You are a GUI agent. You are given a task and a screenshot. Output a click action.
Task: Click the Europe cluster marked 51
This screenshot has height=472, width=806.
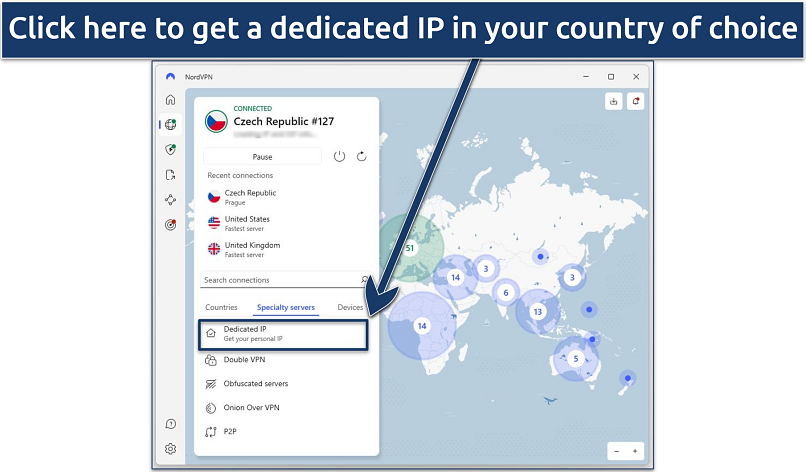click(x=410, y=248)
